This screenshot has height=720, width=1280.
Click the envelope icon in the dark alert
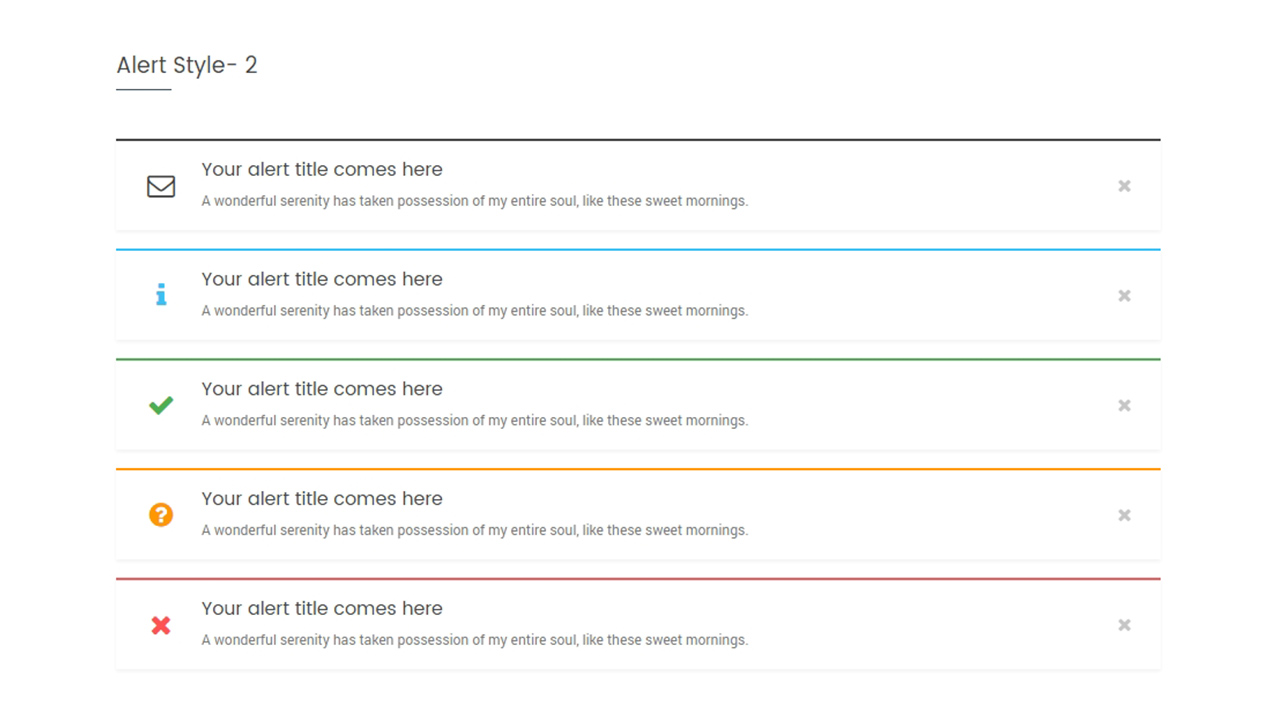pos(161,186)
